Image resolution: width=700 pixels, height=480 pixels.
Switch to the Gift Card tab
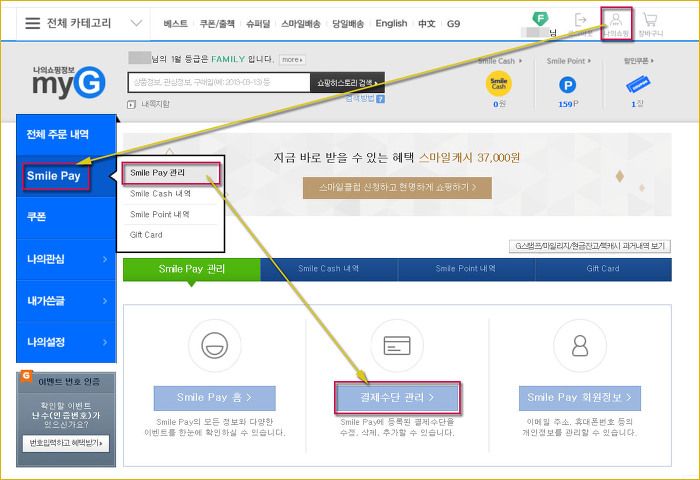click(x=603, y=269)
